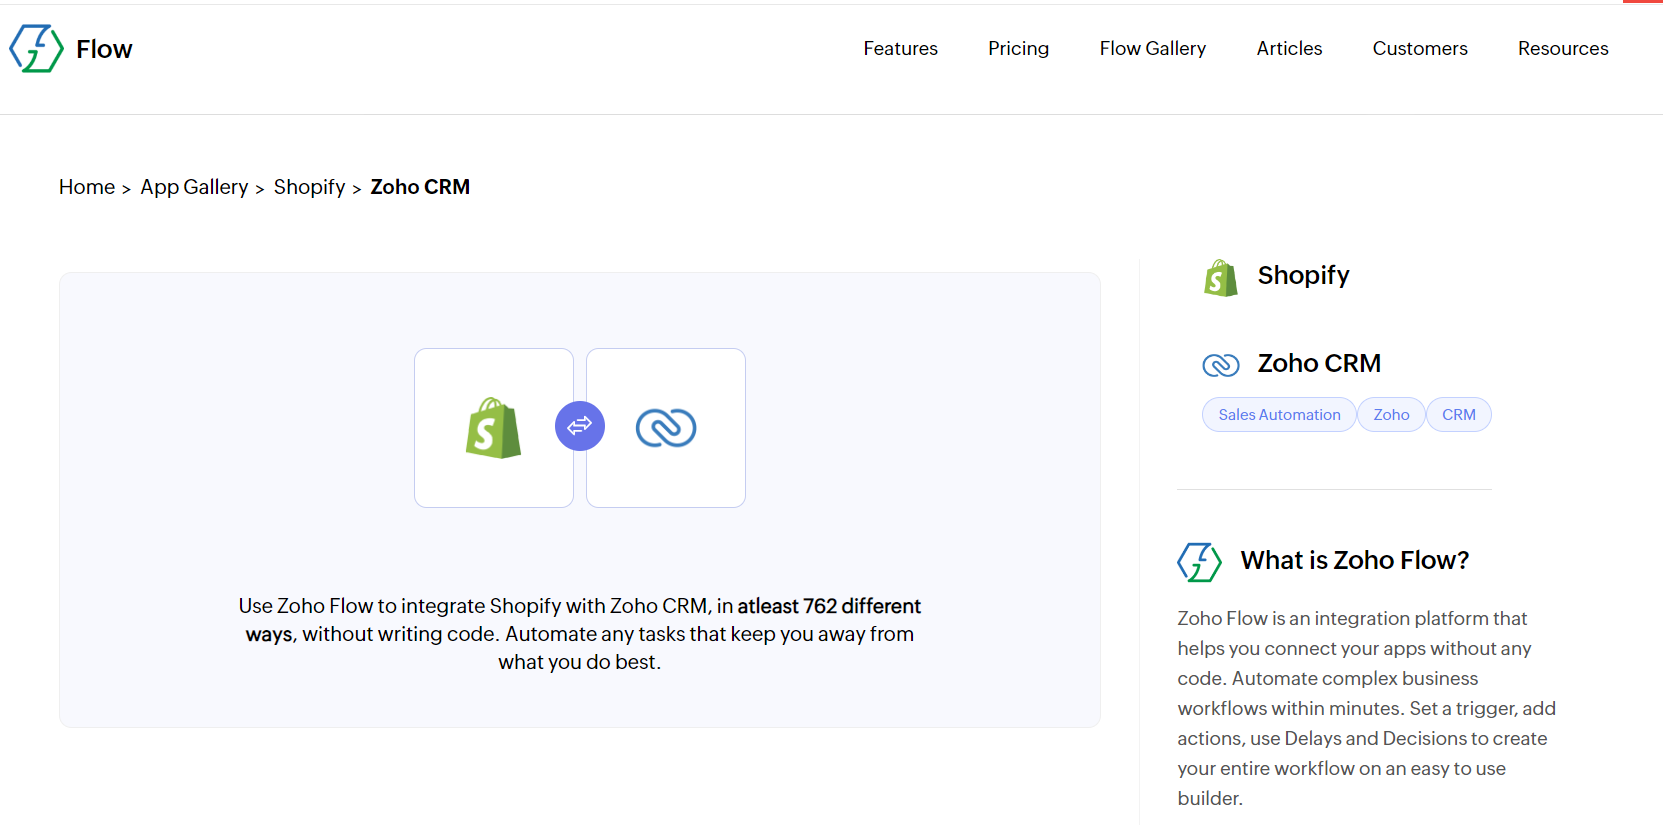Open the Customers page
1663x825 pixels.
pos(1419,48)
